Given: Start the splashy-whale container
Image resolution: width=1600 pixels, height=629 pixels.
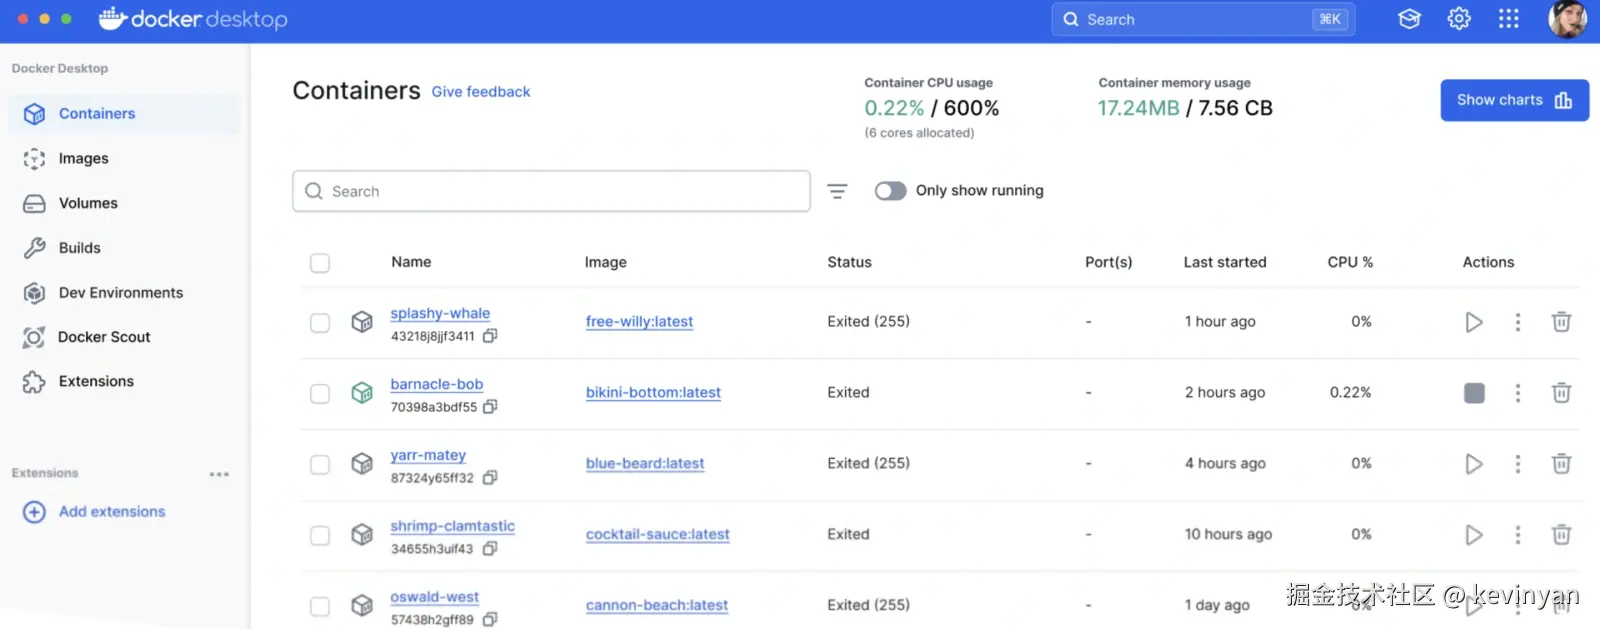Looking at the screenshot, I should (x=1473, y=322).
